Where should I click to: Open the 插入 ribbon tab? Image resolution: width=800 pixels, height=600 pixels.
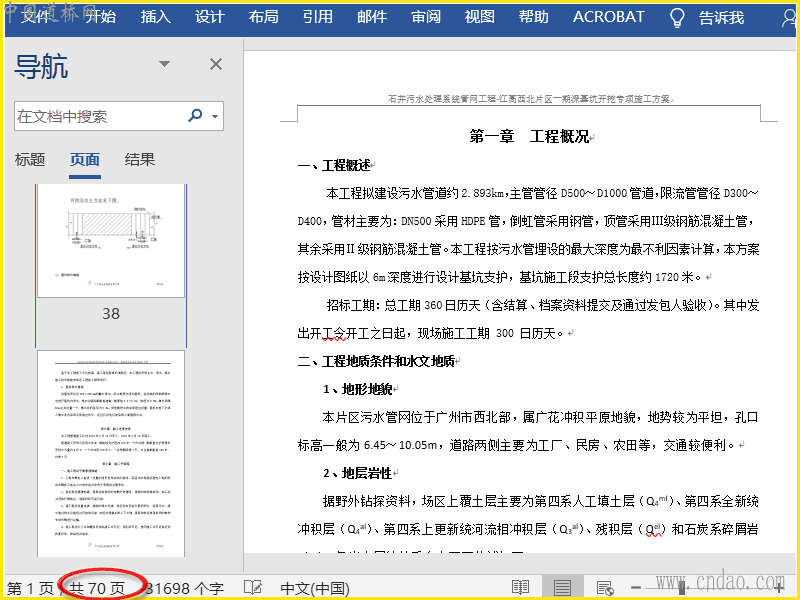tap(156, 17)
